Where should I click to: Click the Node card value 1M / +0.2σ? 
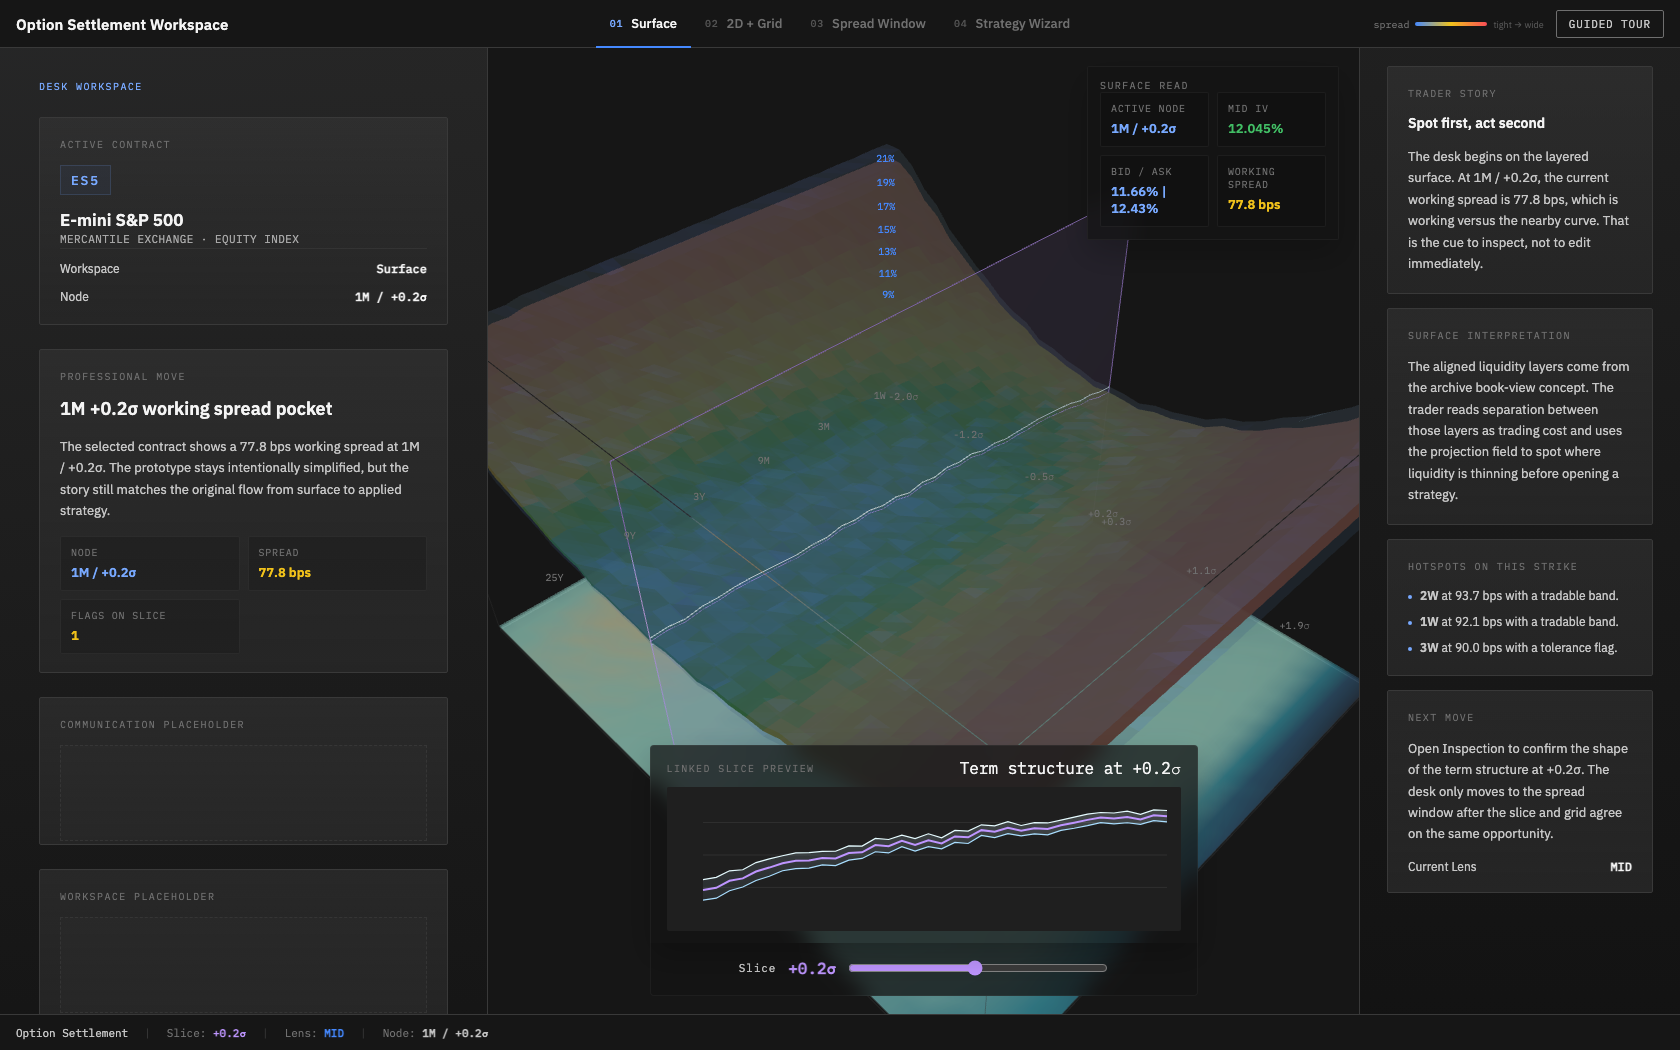click(x=103, y=573)
